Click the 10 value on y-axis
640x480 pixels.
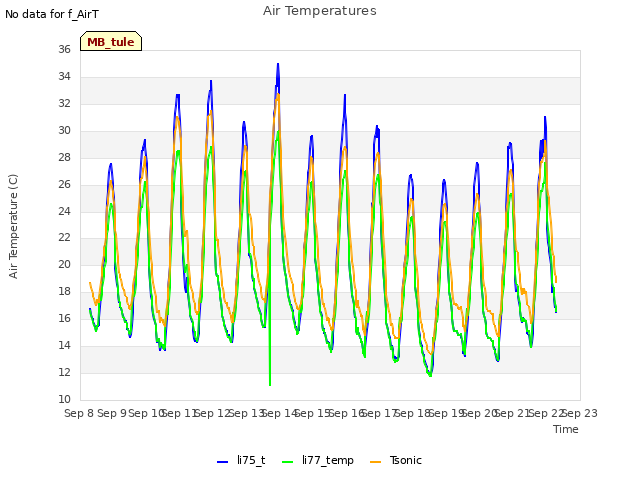(x=64, y=399)
